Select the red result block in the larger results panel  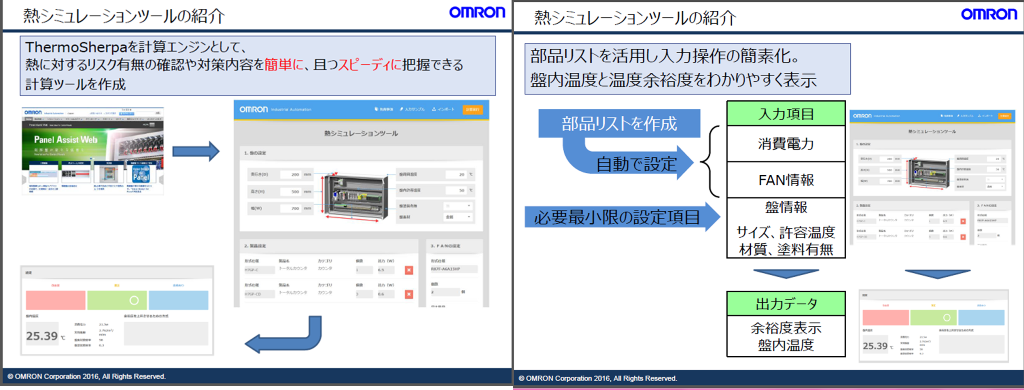56,300
